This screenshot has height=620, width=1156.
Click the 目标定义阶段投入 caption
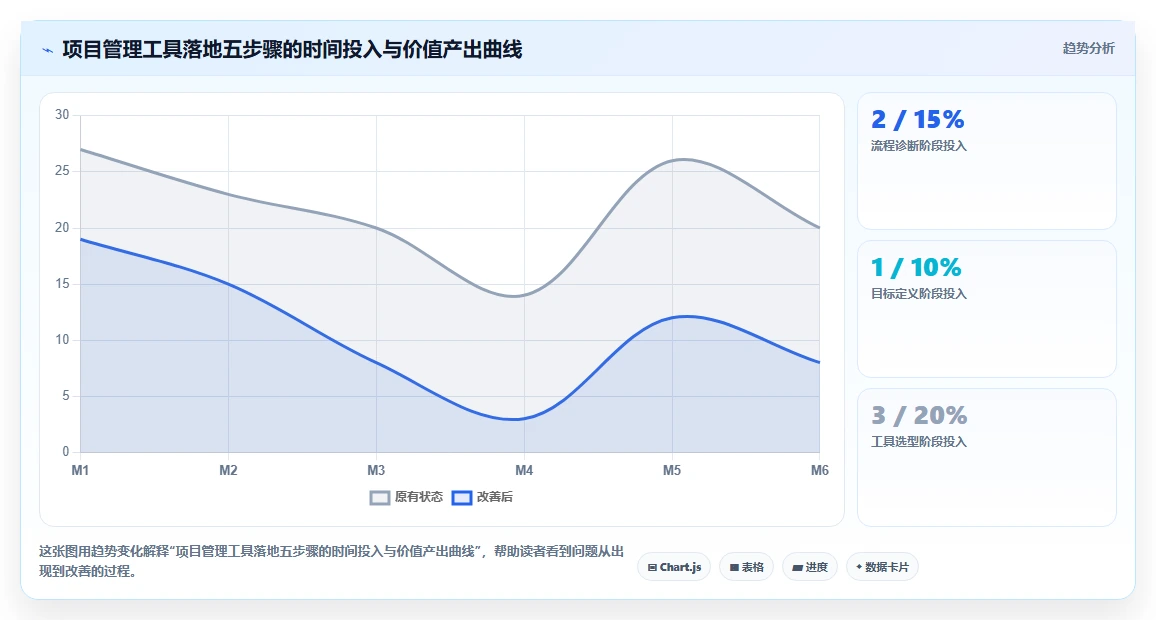919,294
